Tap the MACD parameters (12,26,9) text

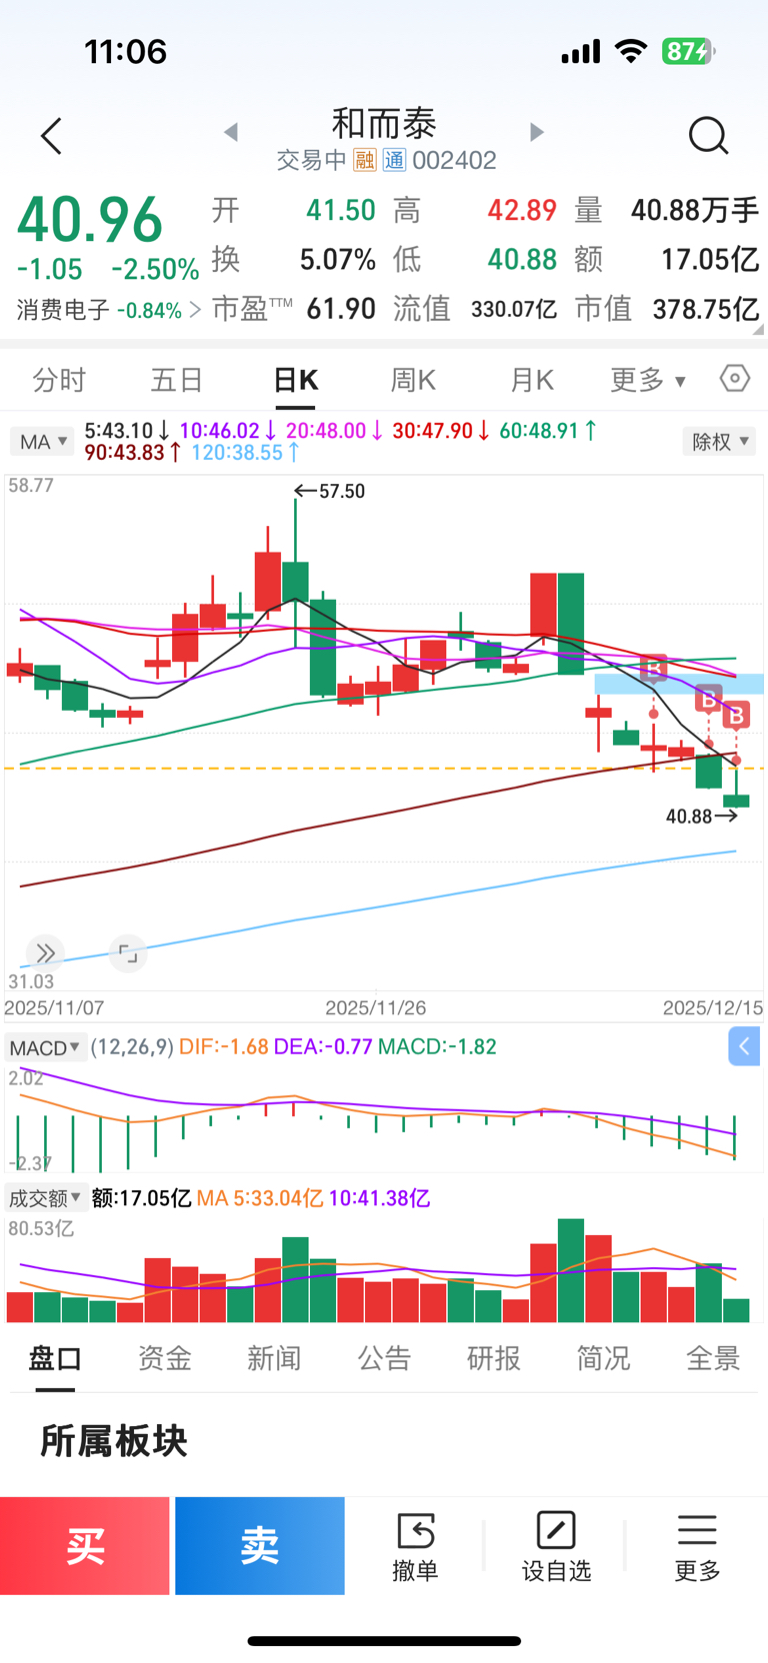pos(132,1047)
